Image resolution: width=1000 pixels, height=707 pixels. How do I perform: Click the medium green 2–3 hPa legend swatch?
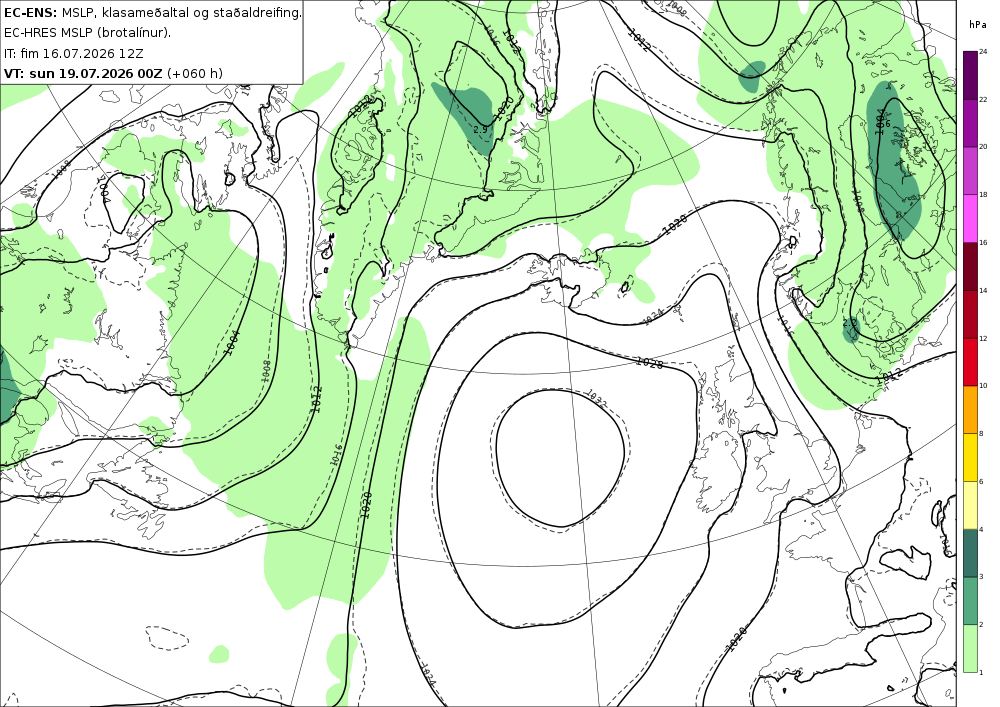970,601
